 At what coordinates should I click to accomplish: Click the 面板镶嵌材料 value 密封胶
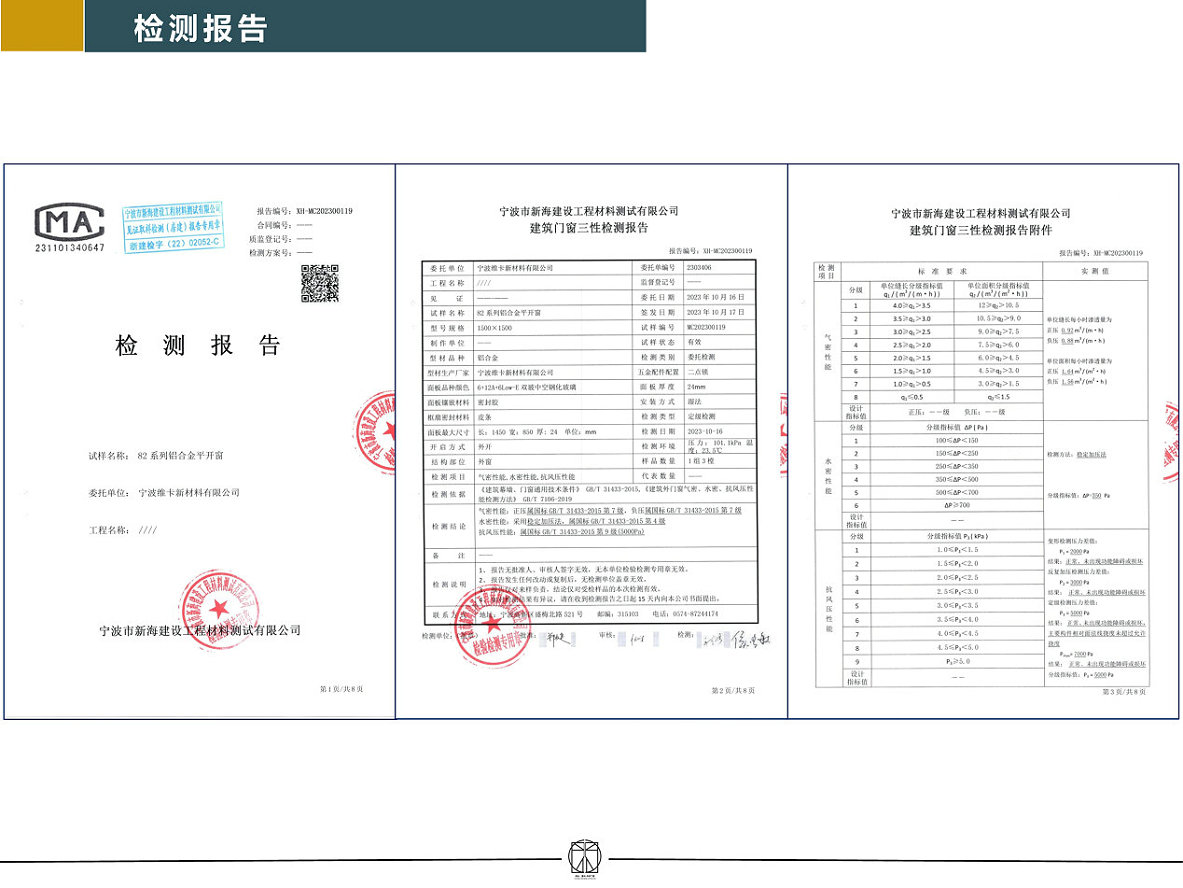click(487, 402)
